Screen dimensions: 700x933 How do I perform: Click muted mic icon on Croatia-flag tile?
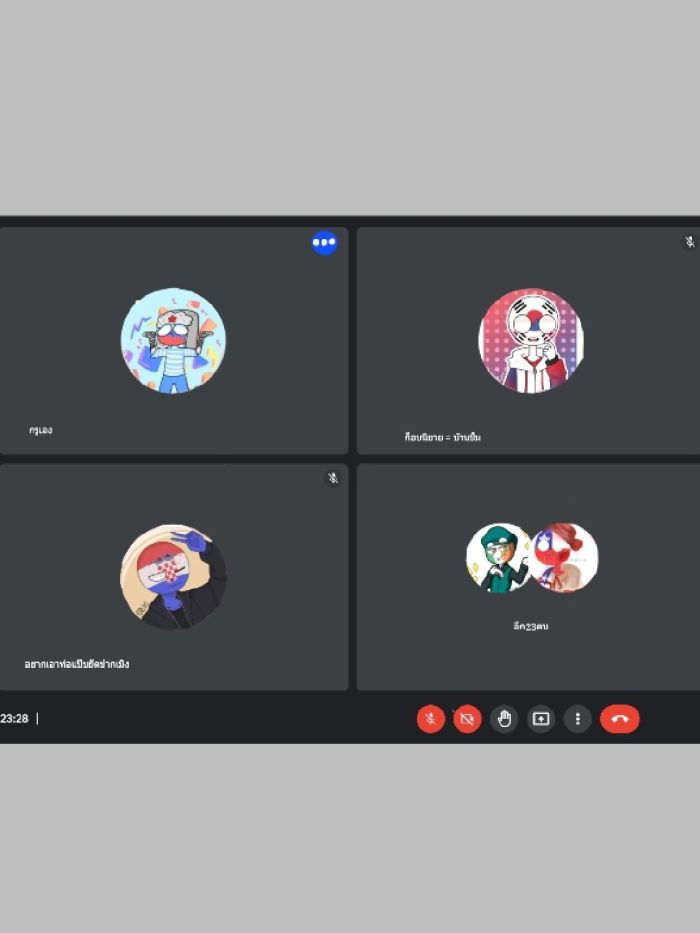(333, 478)
